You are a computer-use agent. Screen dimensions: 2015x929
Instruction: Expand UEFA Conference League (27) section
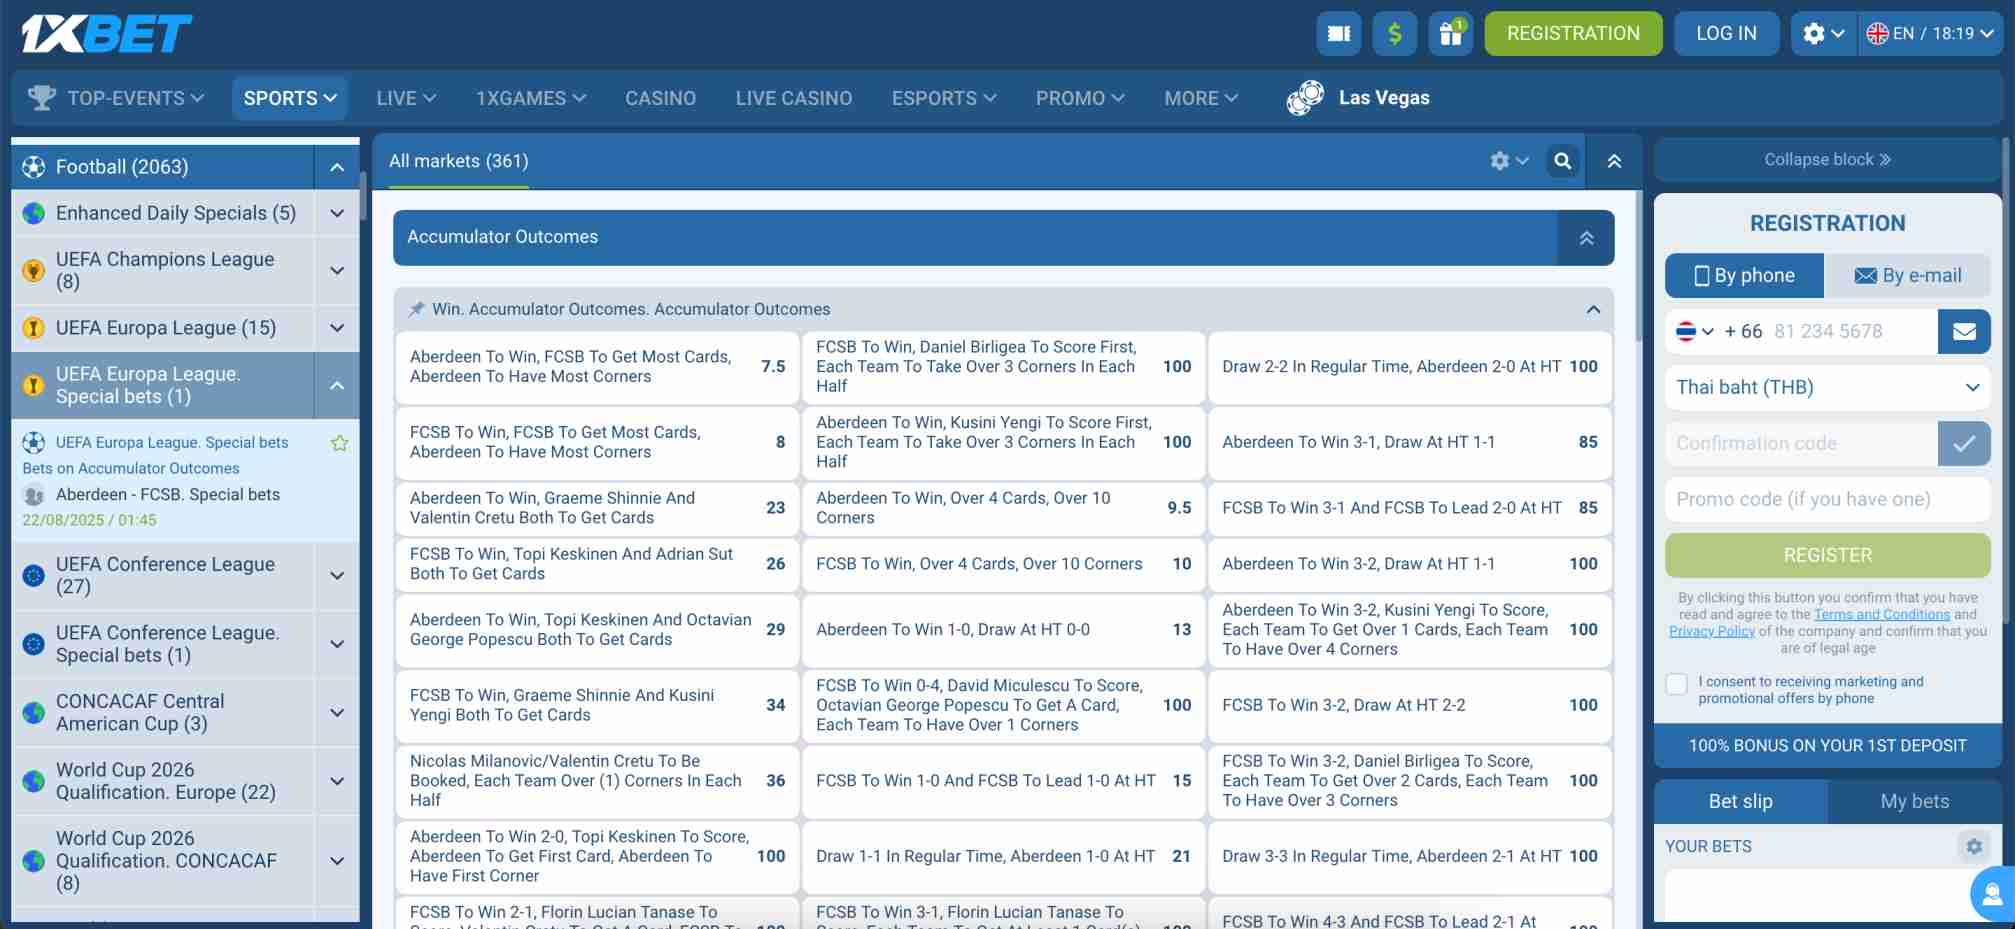click(x=337, y=575)
